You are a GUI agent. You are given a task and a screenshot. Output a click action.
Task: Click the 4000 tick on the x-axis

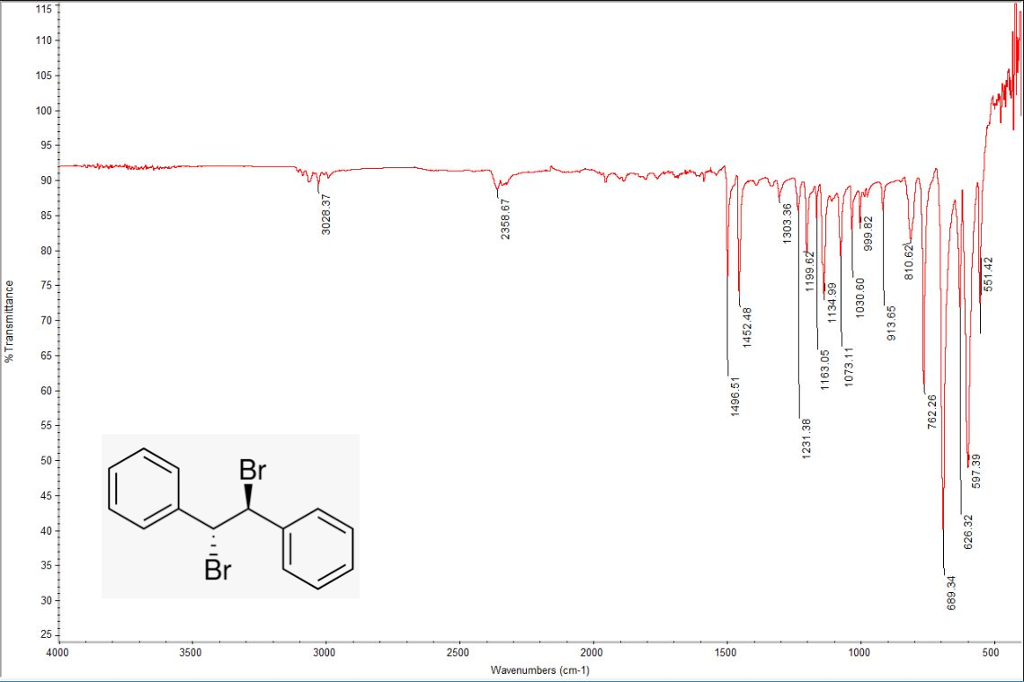[57, 650]
